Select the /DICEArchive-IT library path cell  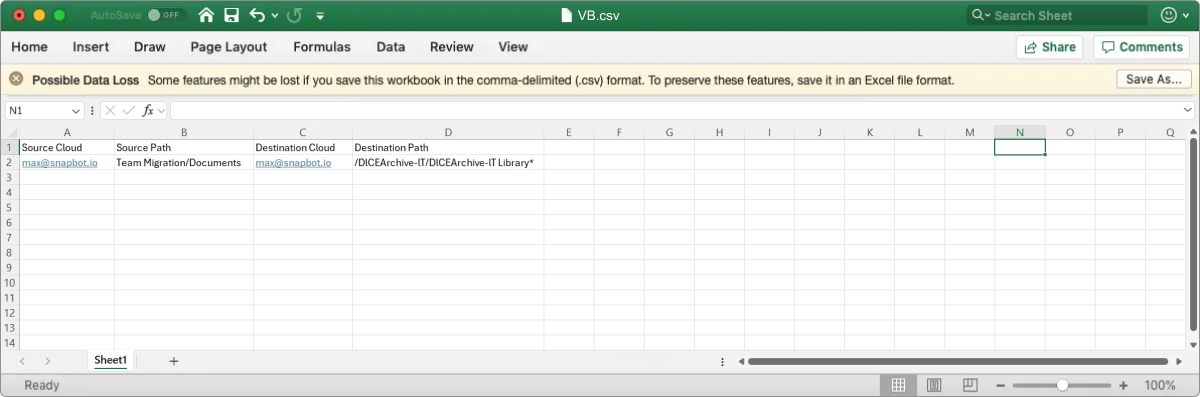pyautogui.click(x=448, y=163)
